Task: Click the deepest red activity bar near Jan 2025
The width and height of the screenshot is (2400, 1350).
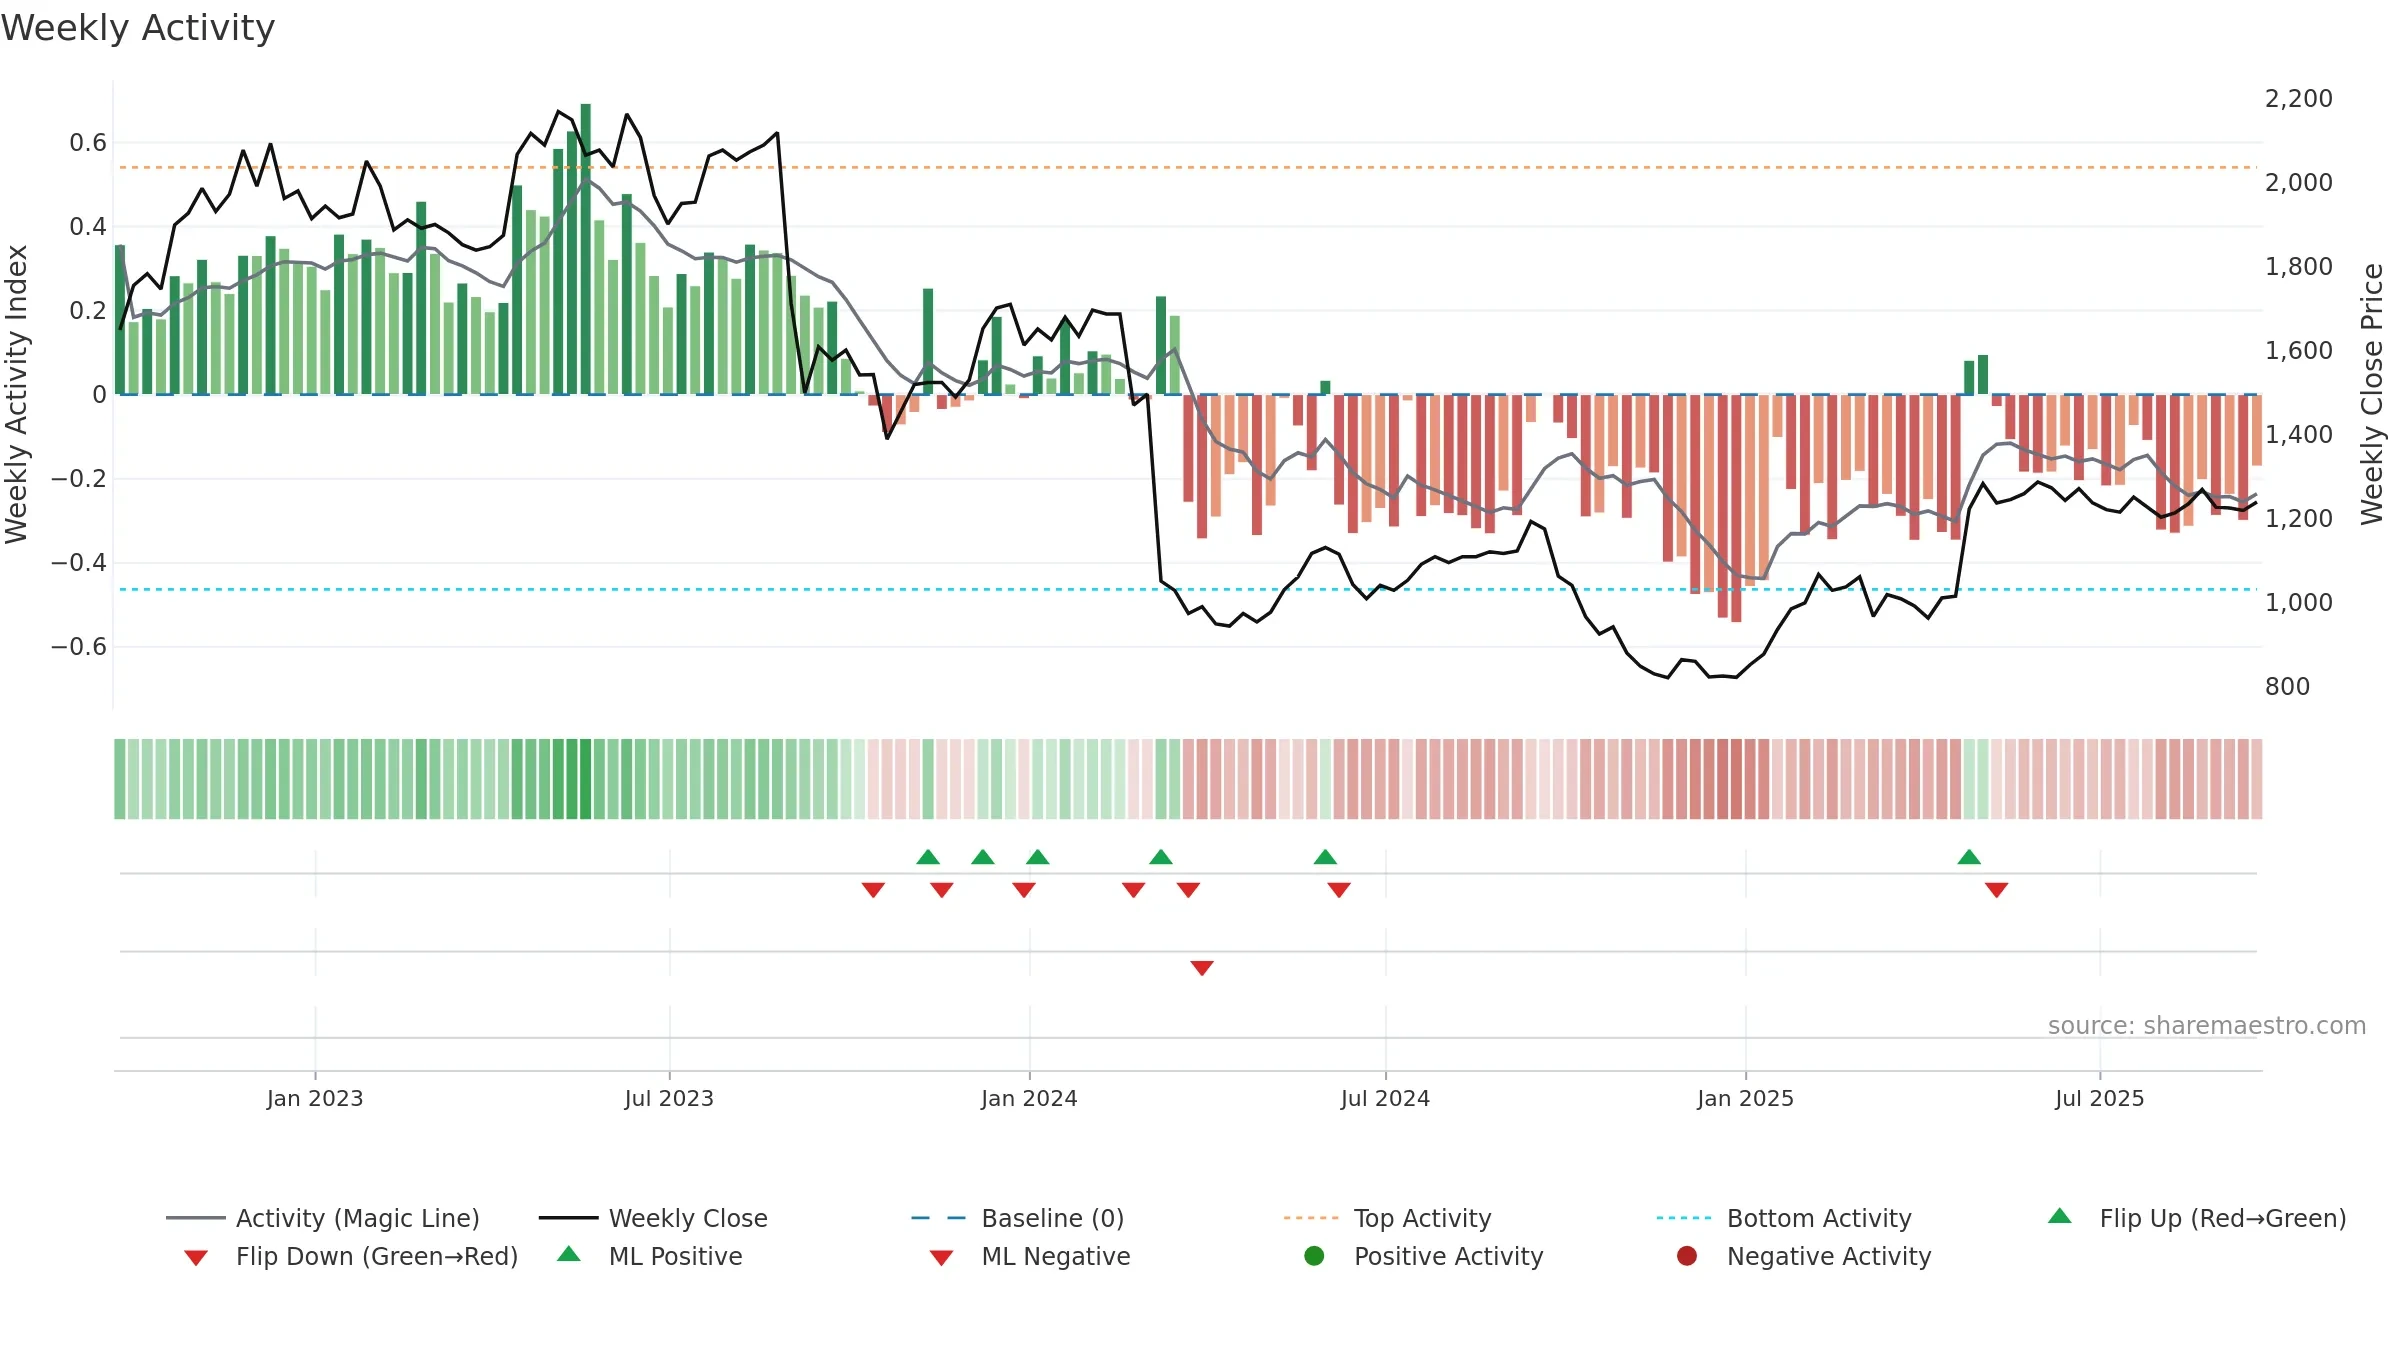Action: coord(1737,508)
